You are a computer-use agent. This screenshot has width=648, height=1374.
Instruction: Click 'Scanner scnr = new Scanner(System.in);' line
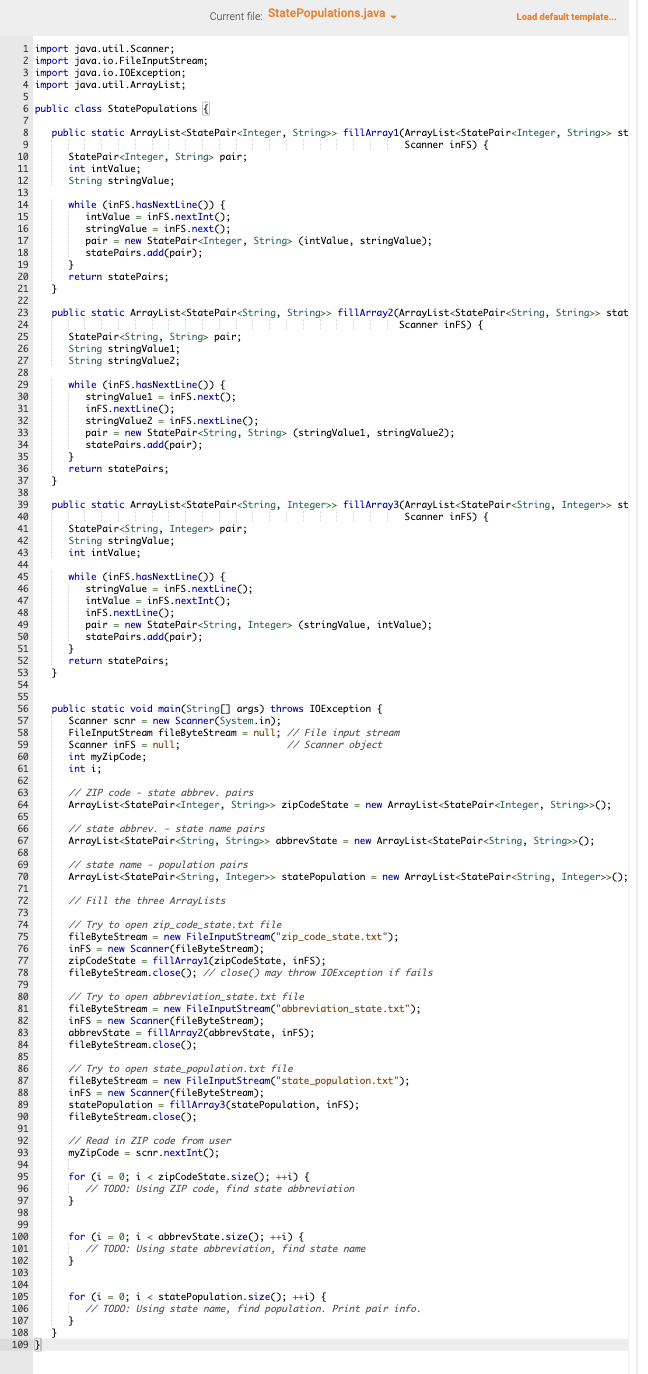[175, 721]
